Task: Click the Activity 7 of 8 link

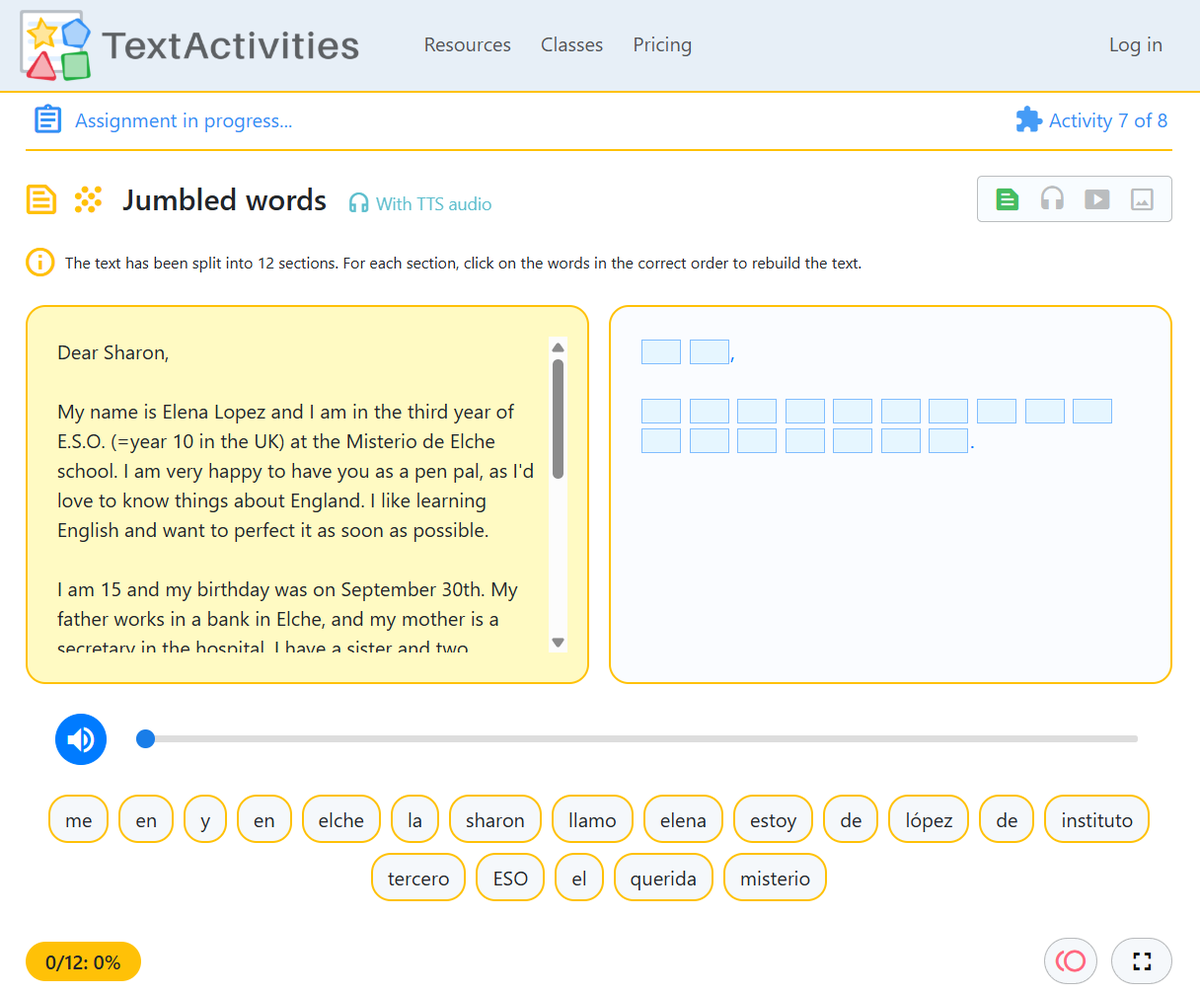Action: [1108, 121]
